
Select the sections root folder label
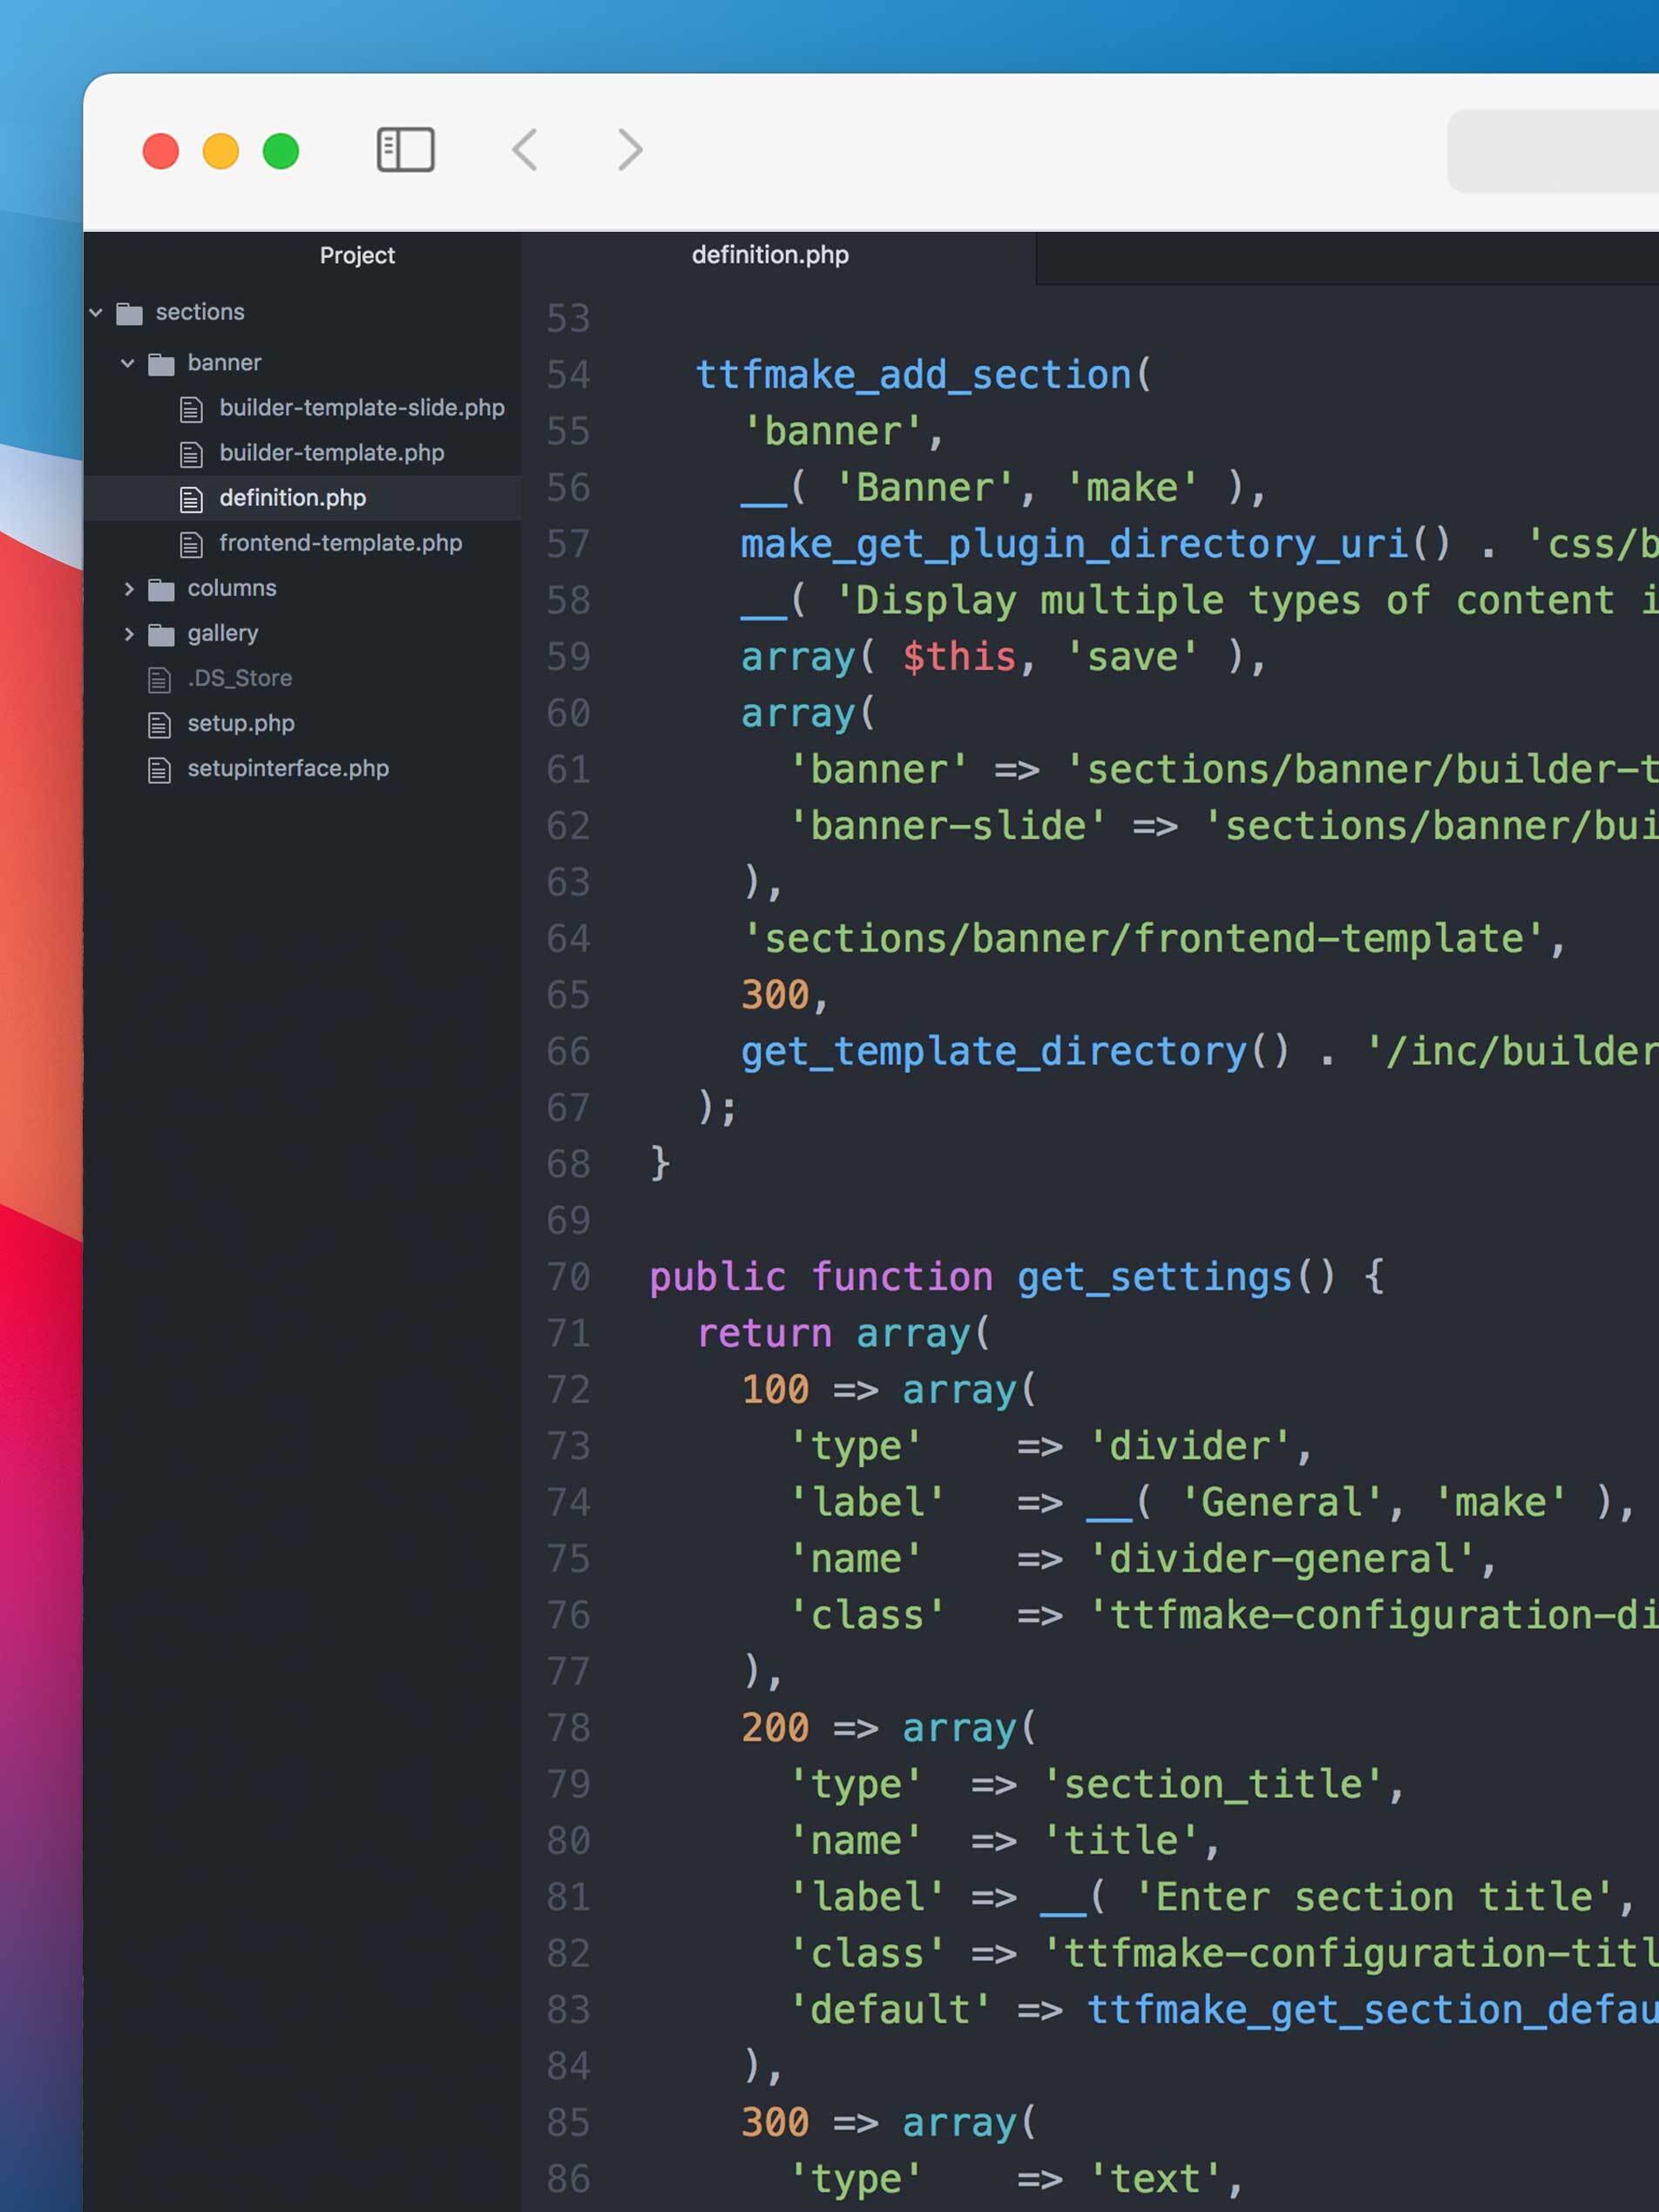coord(200,312)
